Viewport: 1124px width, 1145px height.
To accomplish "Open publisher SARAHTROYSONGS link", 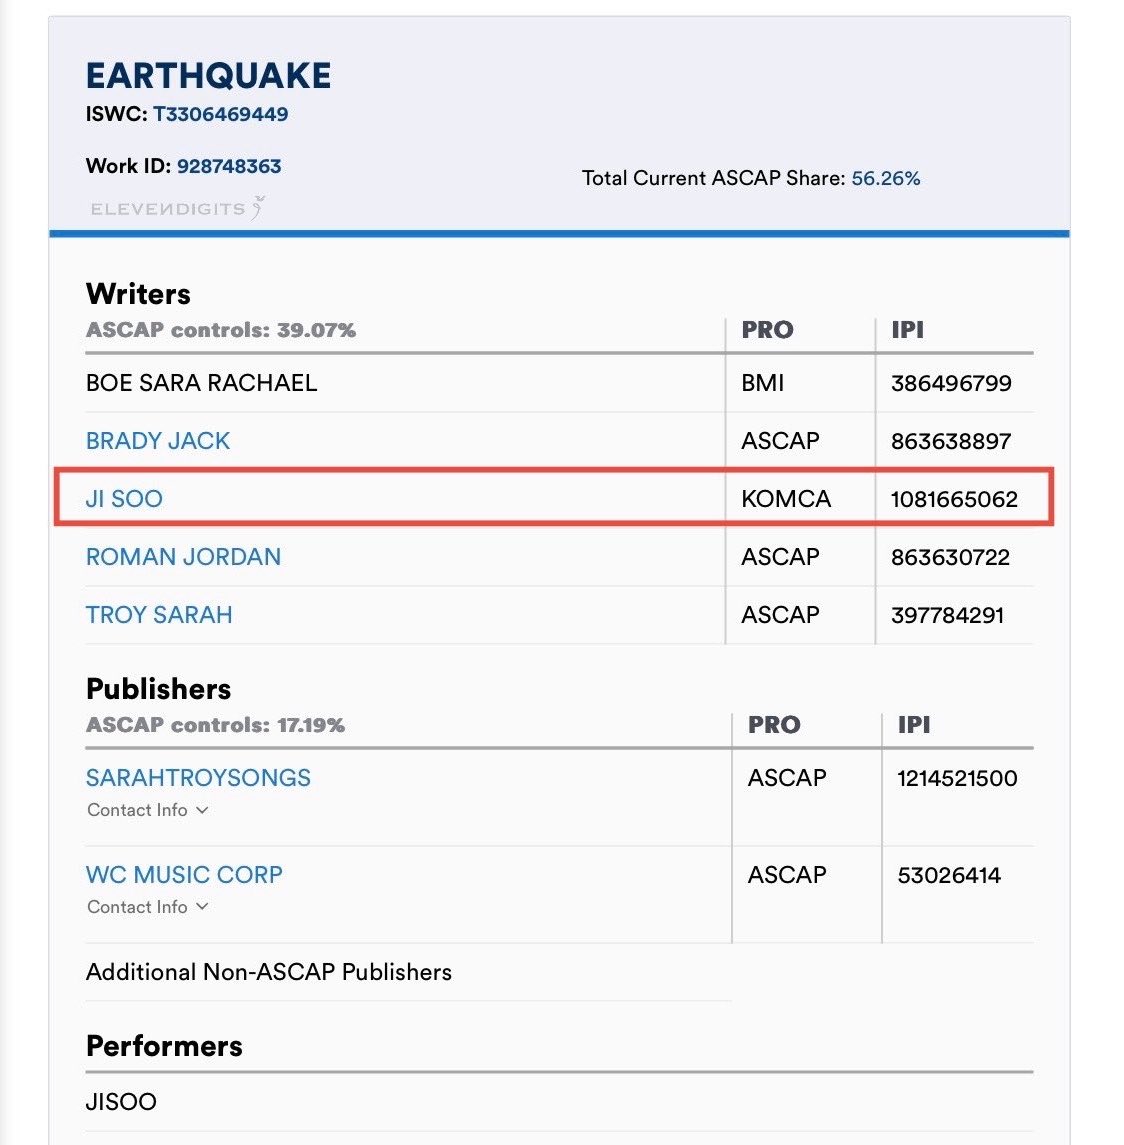I will 198,778.
